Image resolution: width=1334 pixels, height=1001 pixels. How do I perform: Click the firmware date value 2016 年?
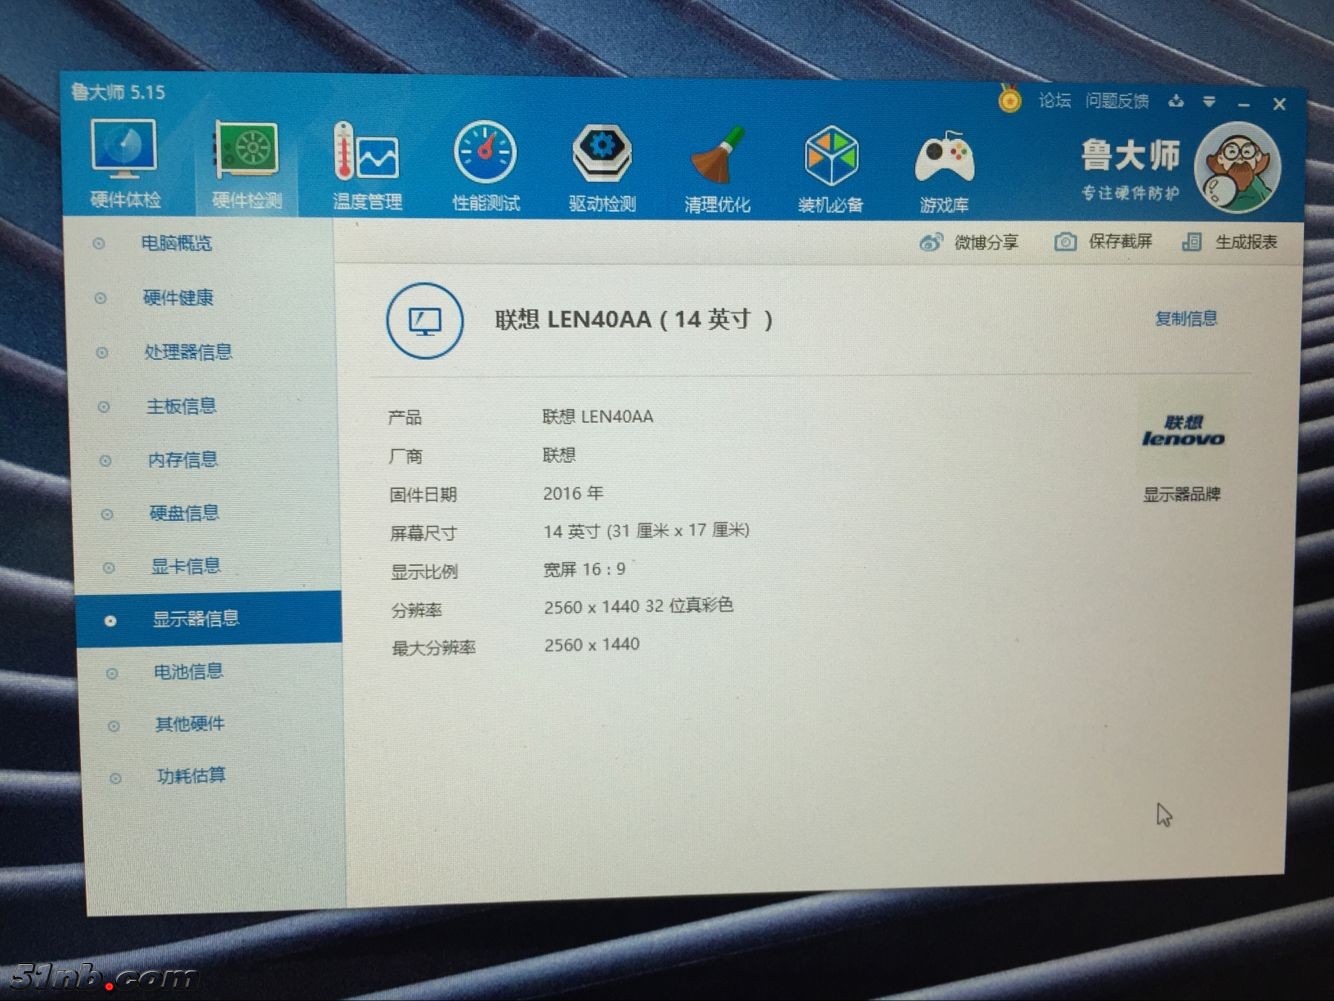tap(573, 493)
